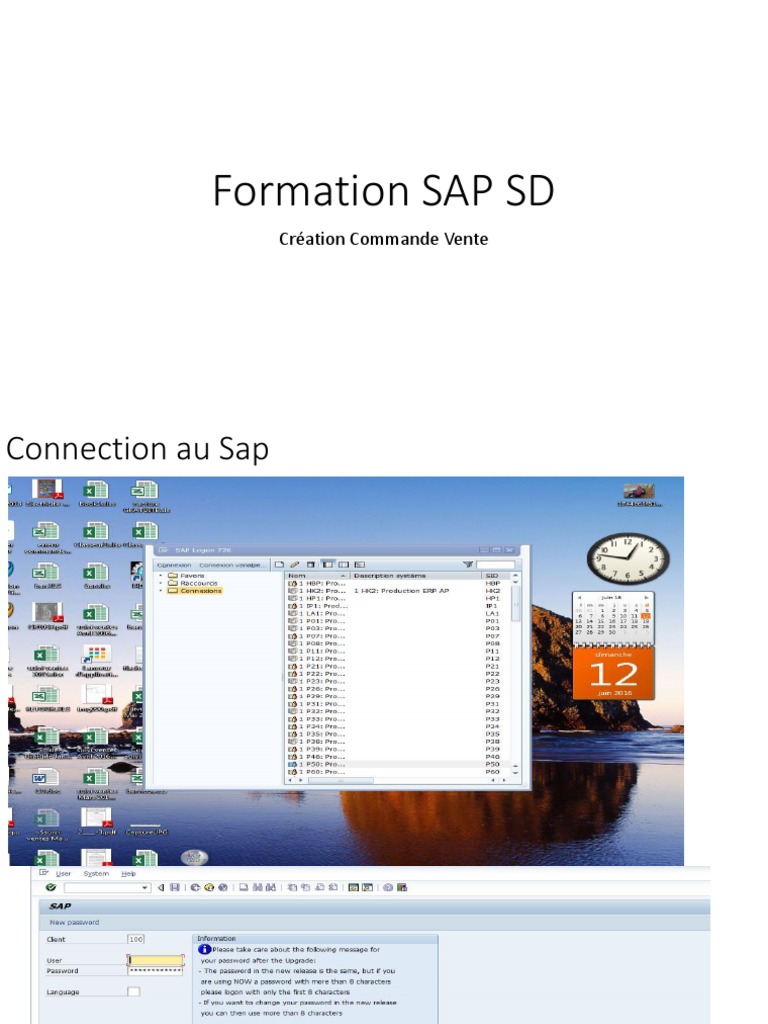Click the pencil edit icon in SAP Logon

(x=295, y=564)
